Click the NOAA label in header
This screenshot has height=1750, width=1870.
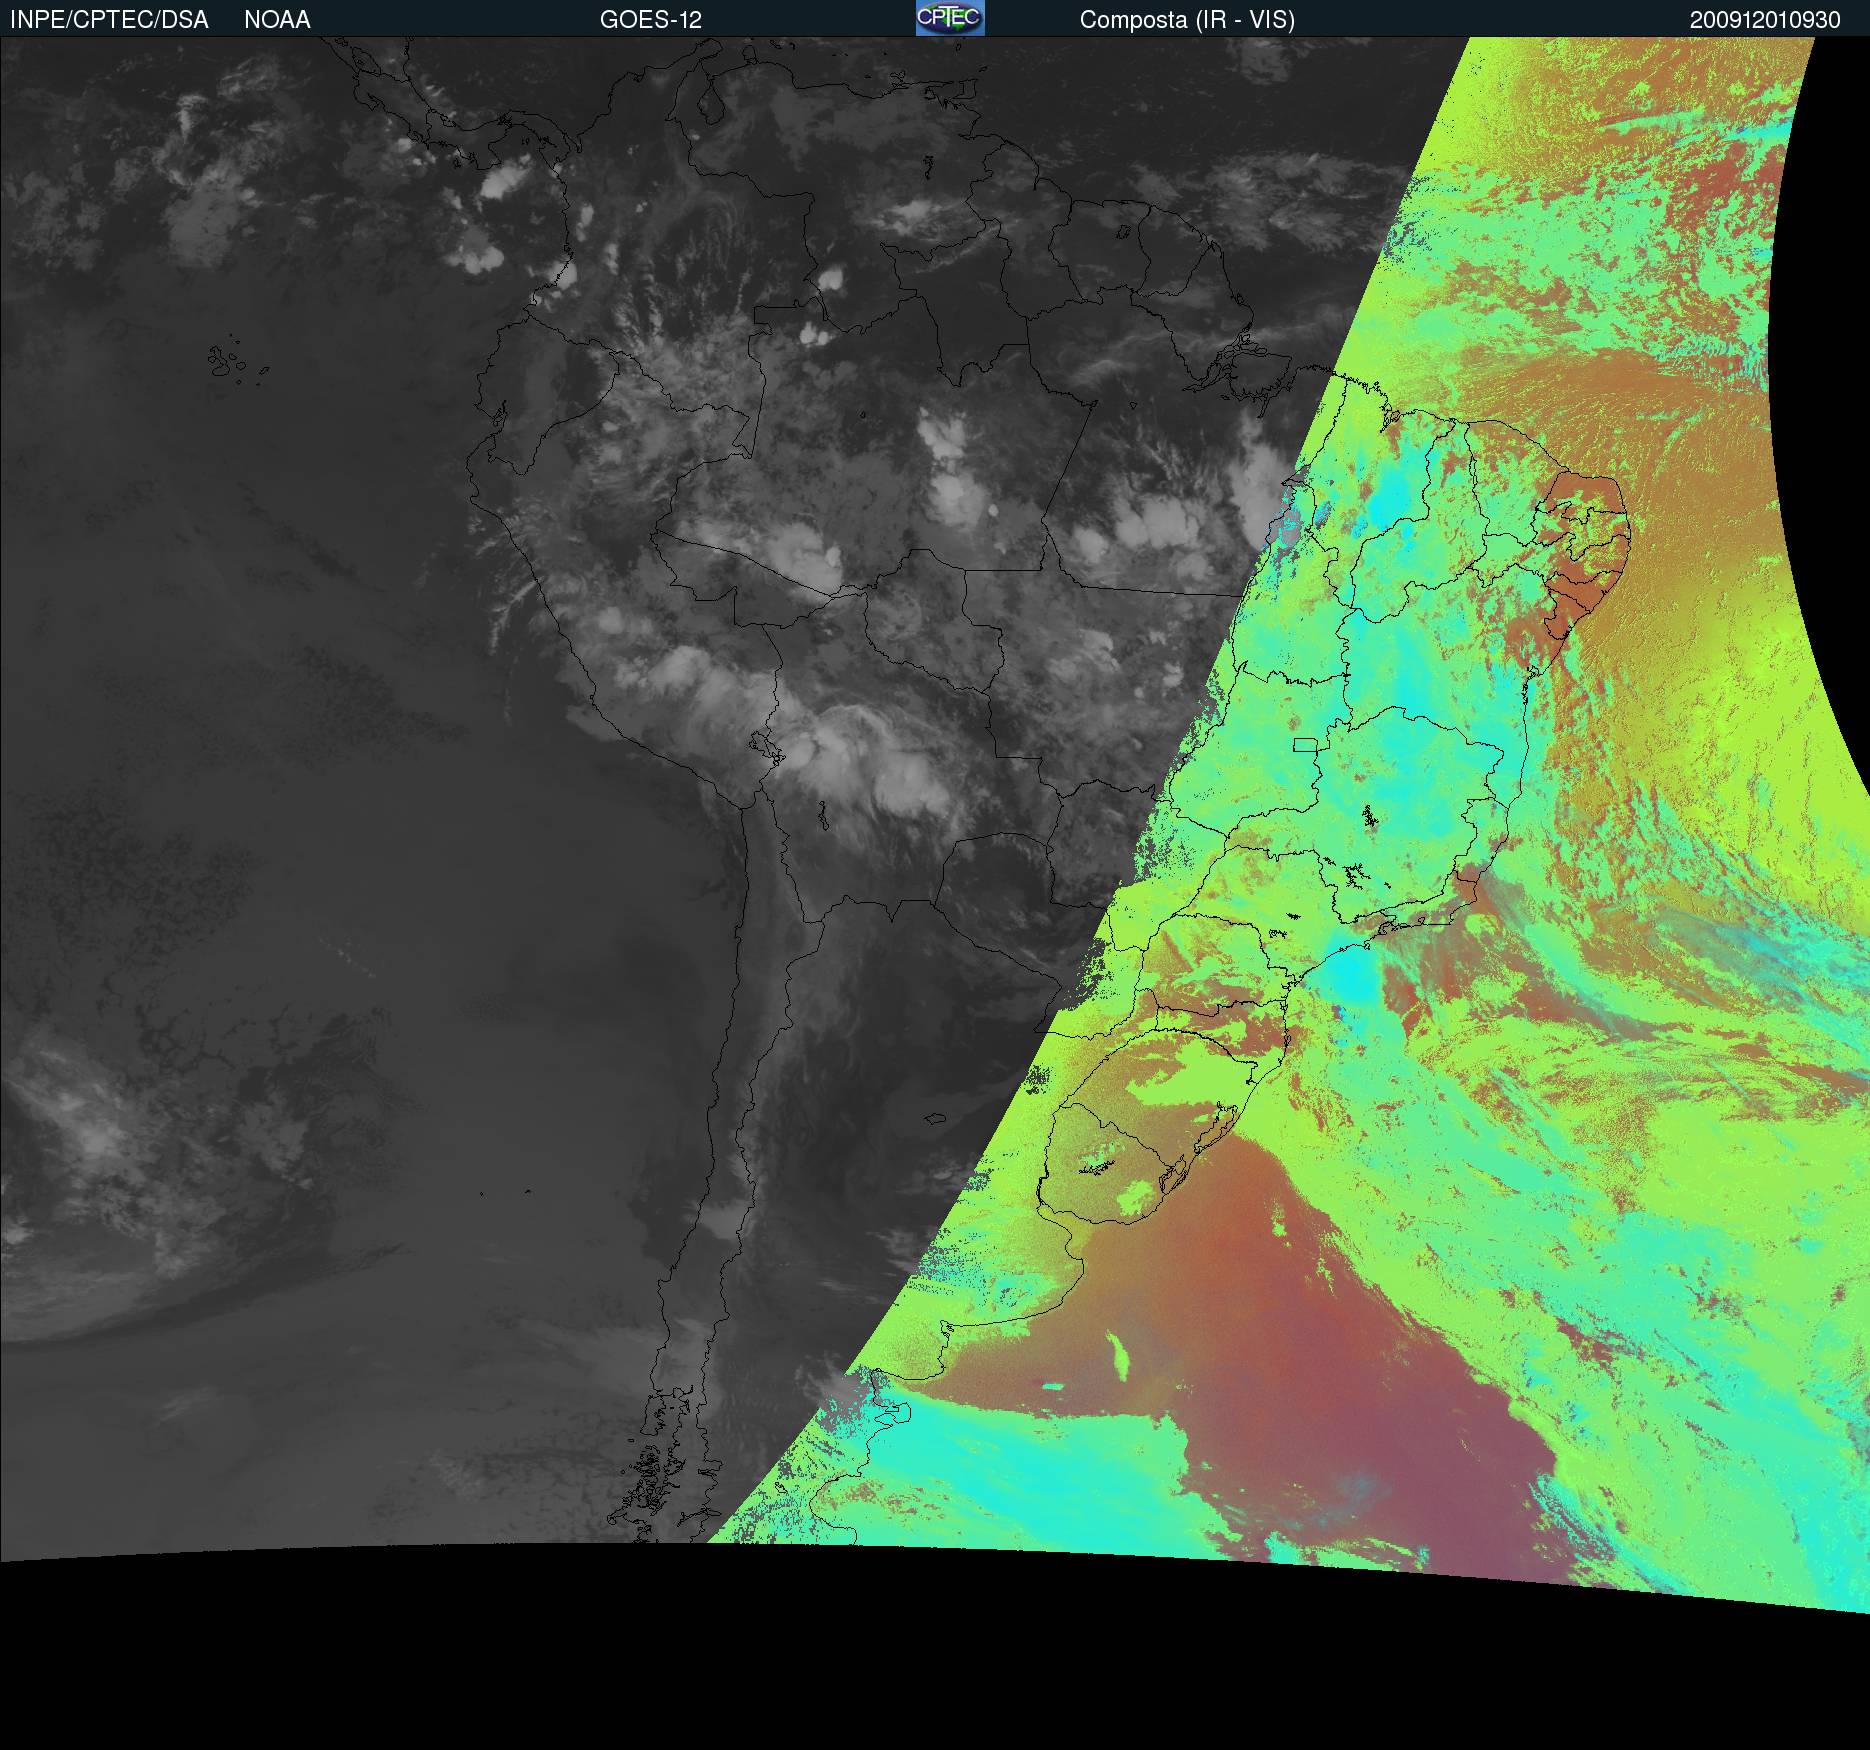pyautogui.click(x=277, y=20)
